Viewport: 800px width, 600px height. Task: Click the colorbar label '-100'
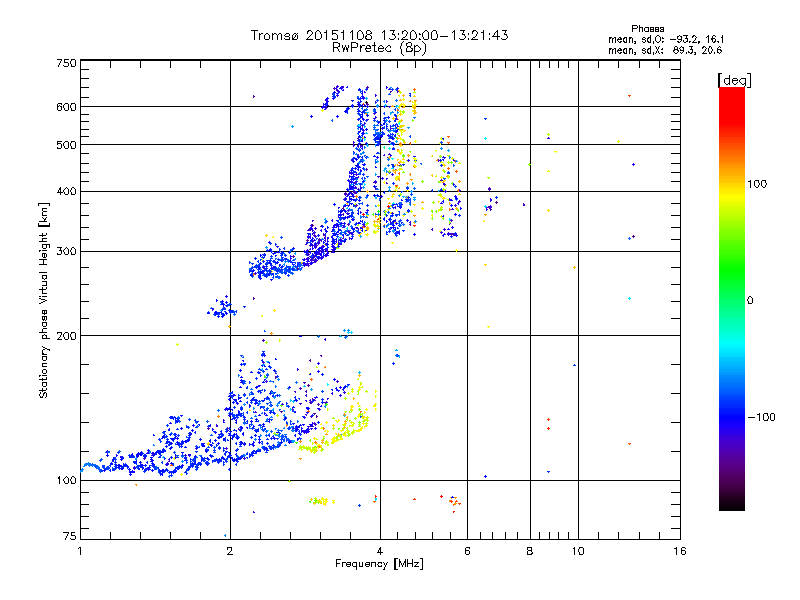point(761,417)
